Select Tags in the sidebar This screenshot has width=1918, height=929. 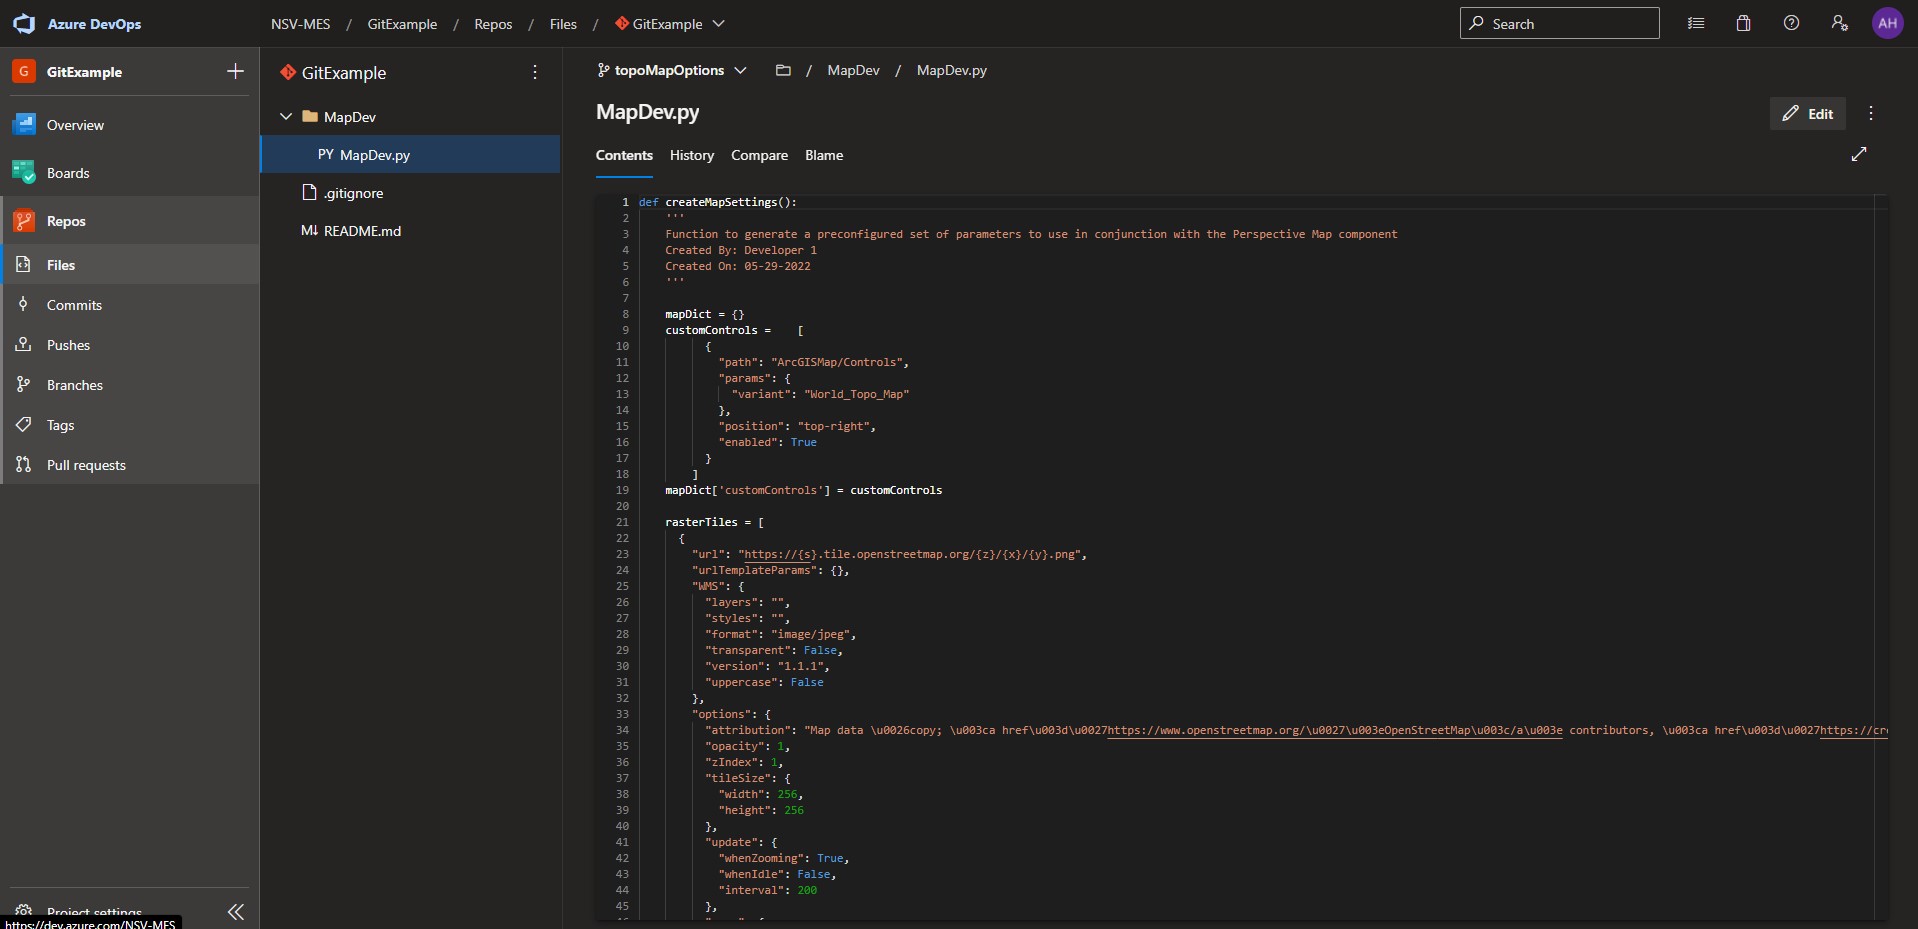coord(59,425)
